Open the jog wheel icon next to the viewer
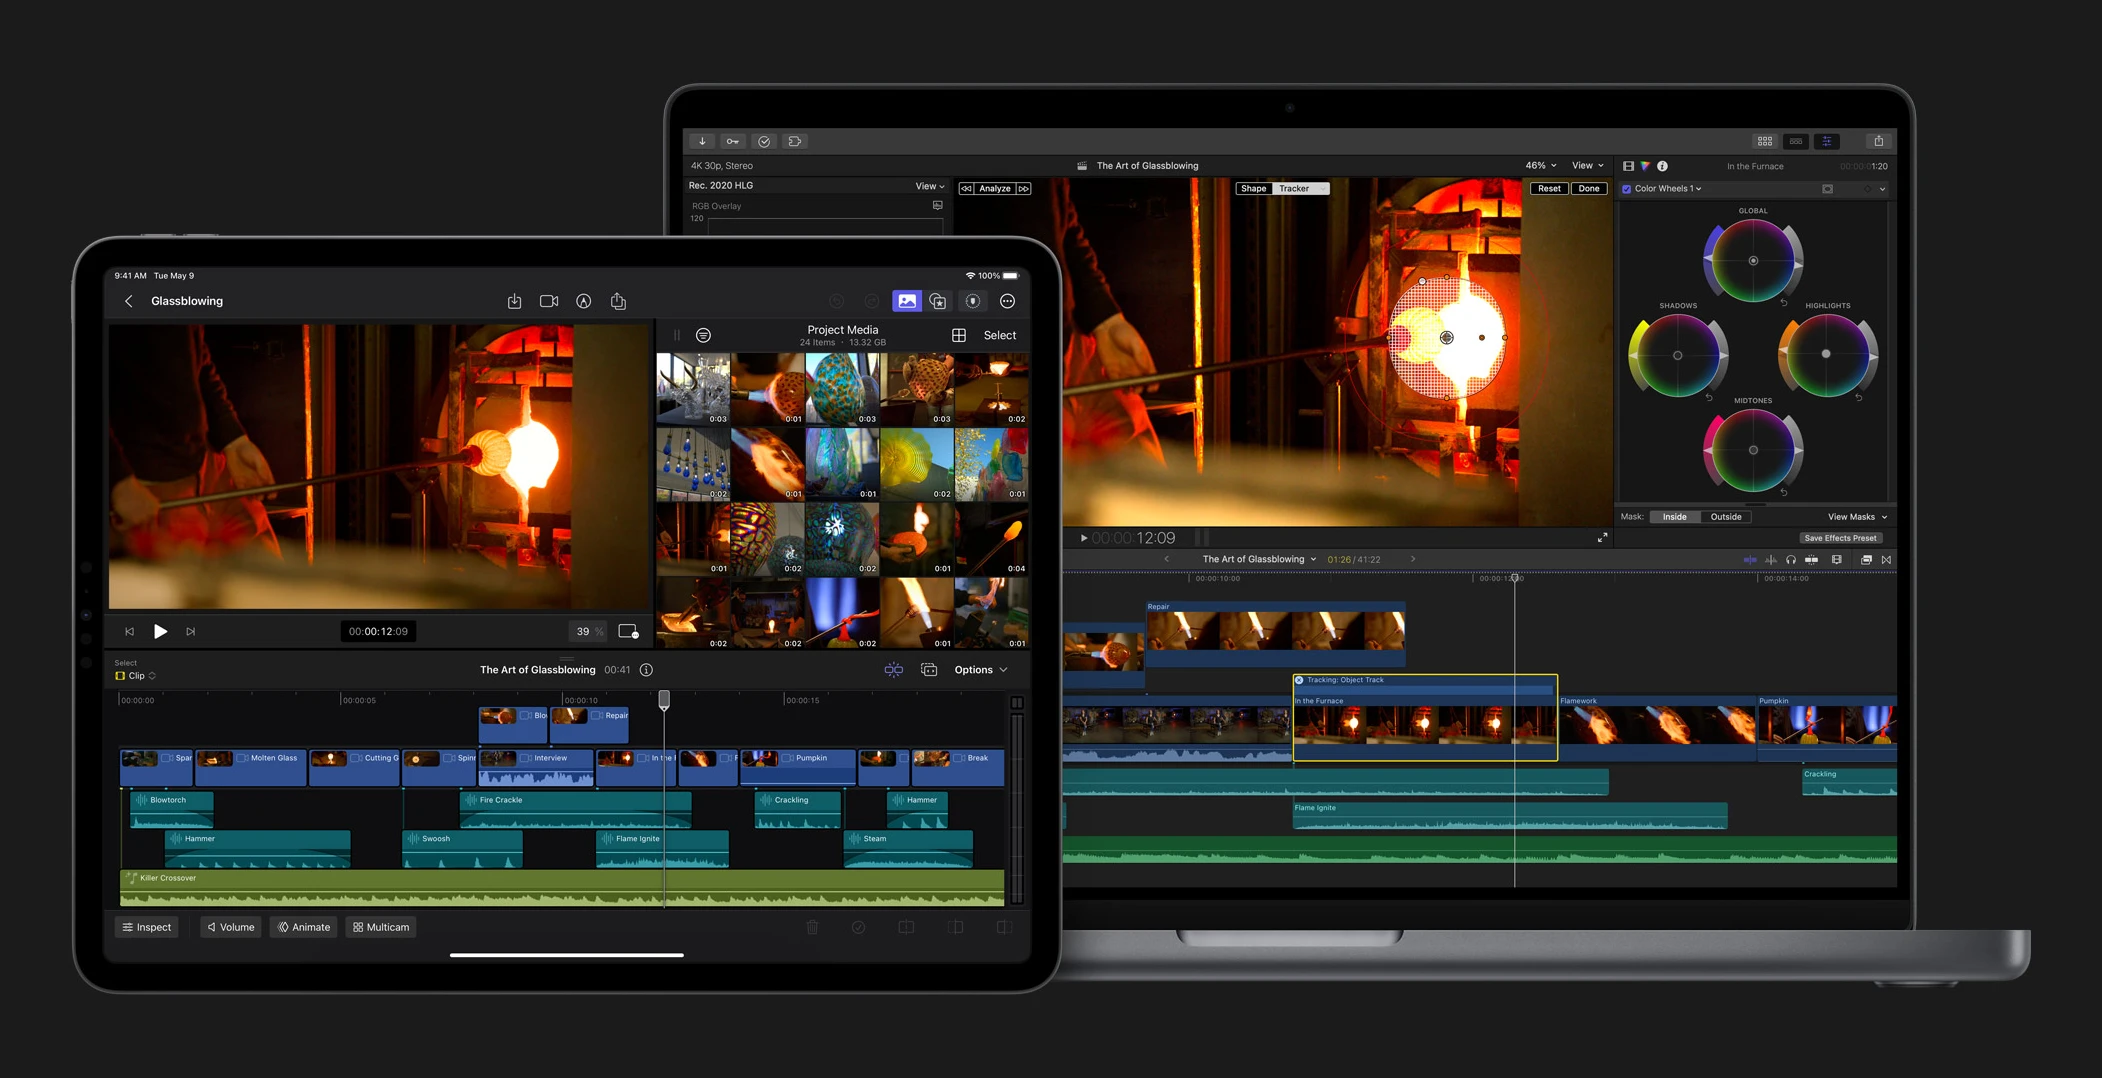The height and width of the screenshot is (1078, 2102). pyautogui.click(x=628, y=631)
